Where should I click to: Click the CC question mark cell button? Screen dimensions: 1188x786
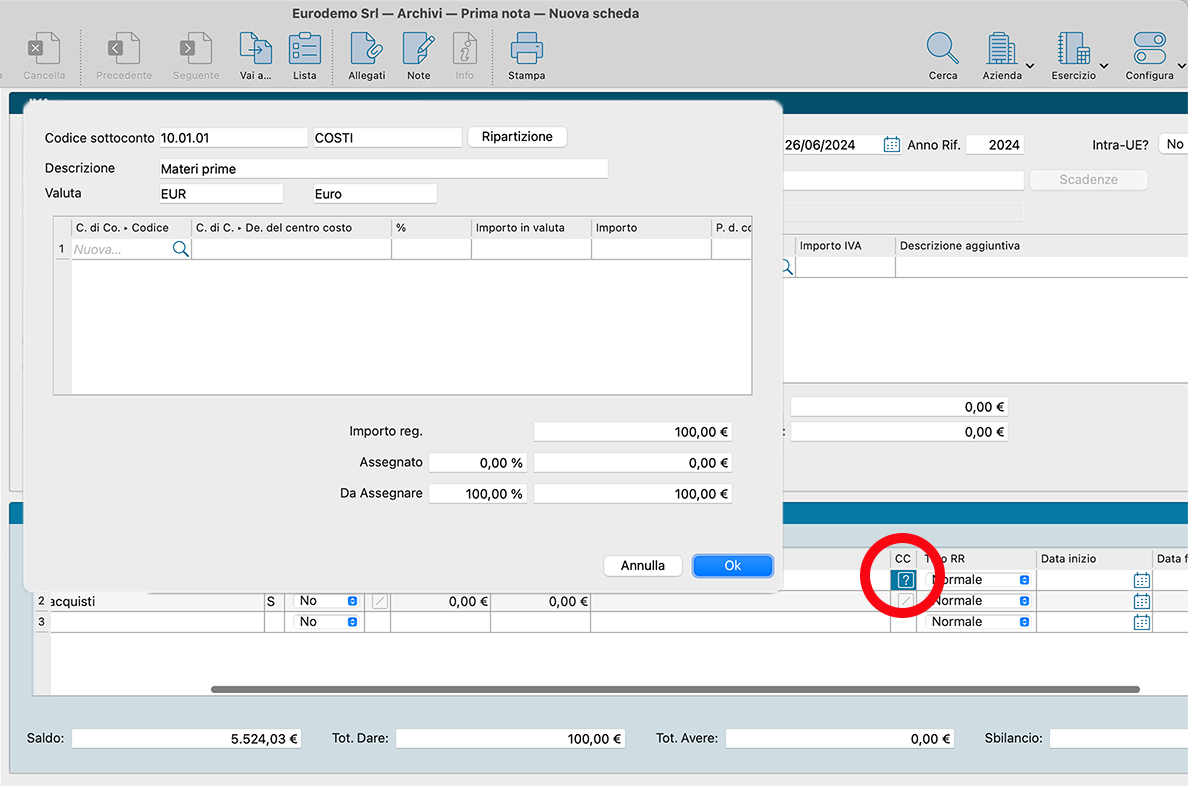(905, 580)
